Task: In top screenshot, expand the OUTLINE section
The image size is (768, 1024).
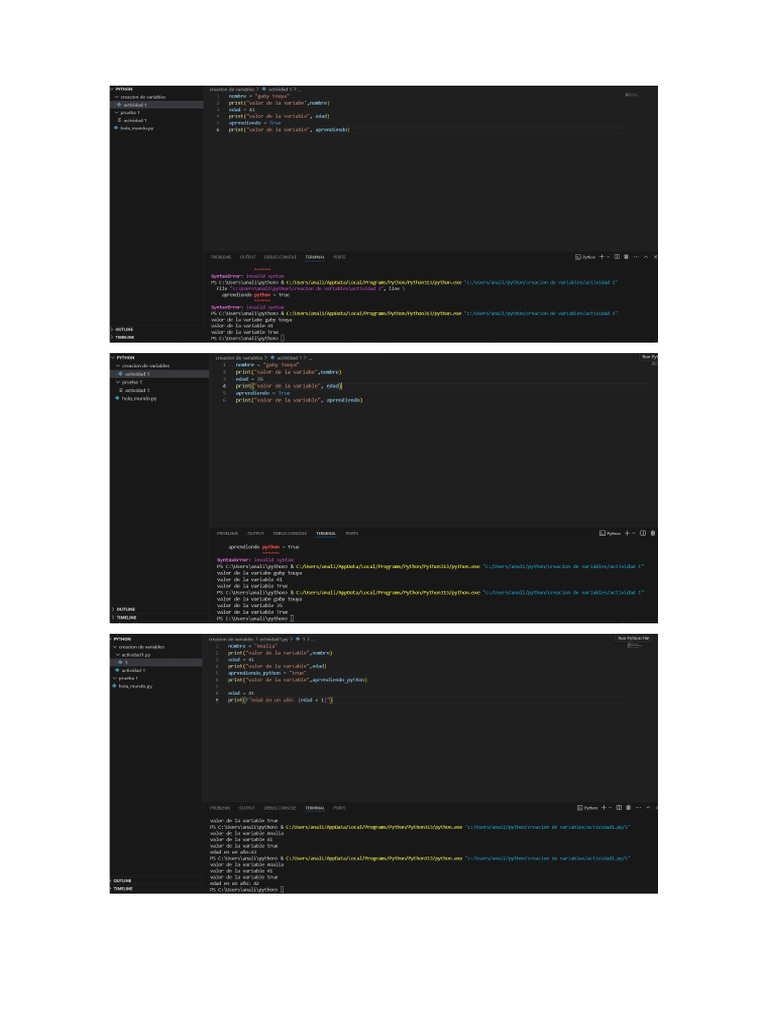Action: [x=123, y=329]
